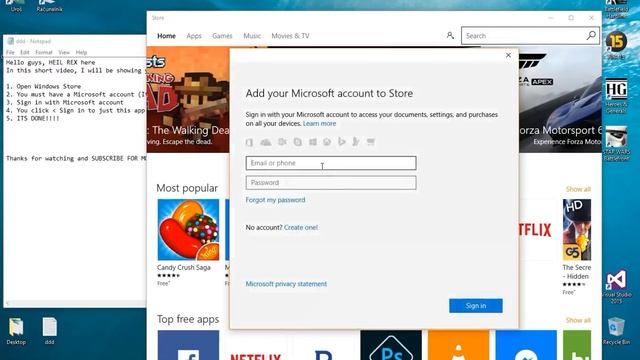Close the Microsoft account sign-in dialog

pos(508,55)
